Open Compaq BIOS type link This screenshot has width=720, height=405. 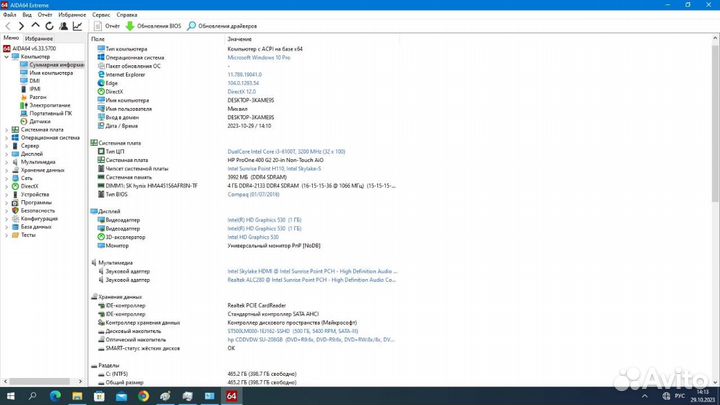[x=253, y=194]
